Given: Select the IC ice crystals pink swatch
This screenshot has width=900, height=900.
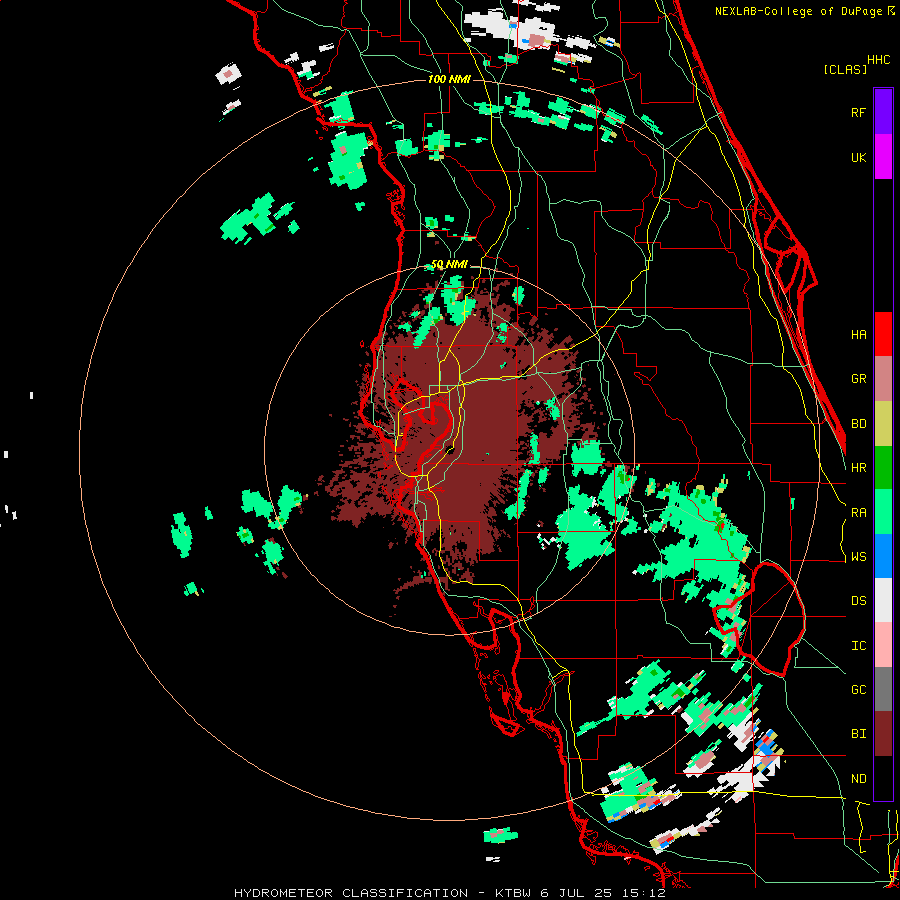Looking at the screenshot, I should 883,645.
